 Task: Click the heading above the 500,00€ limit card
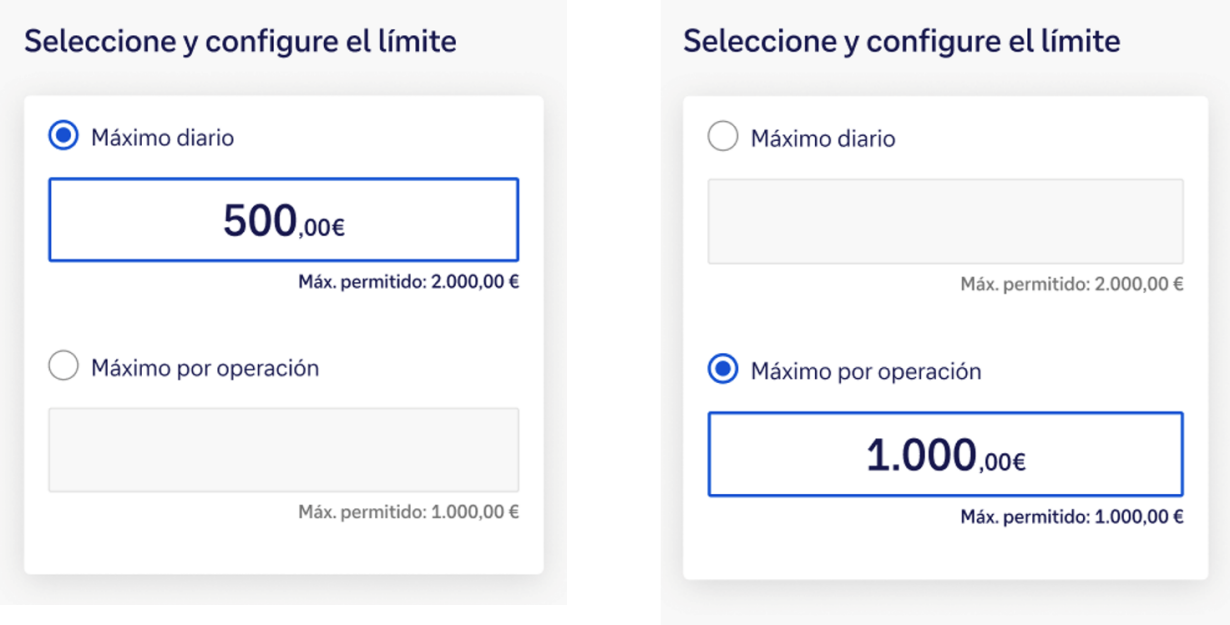pos(240,42)
